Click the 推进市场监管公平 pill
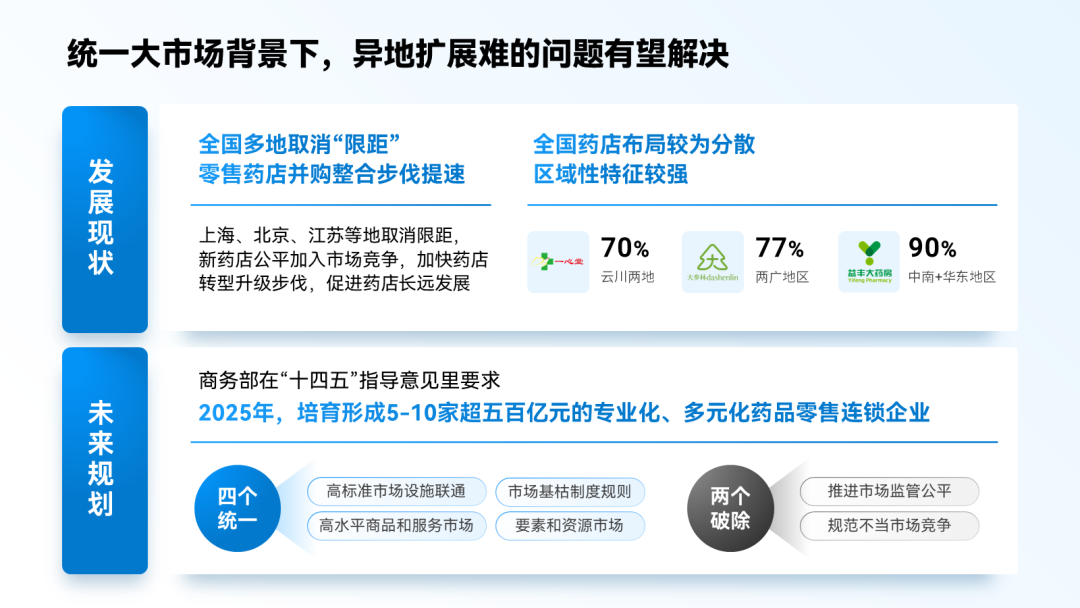The image size is (1080, 608). point(889,491)
